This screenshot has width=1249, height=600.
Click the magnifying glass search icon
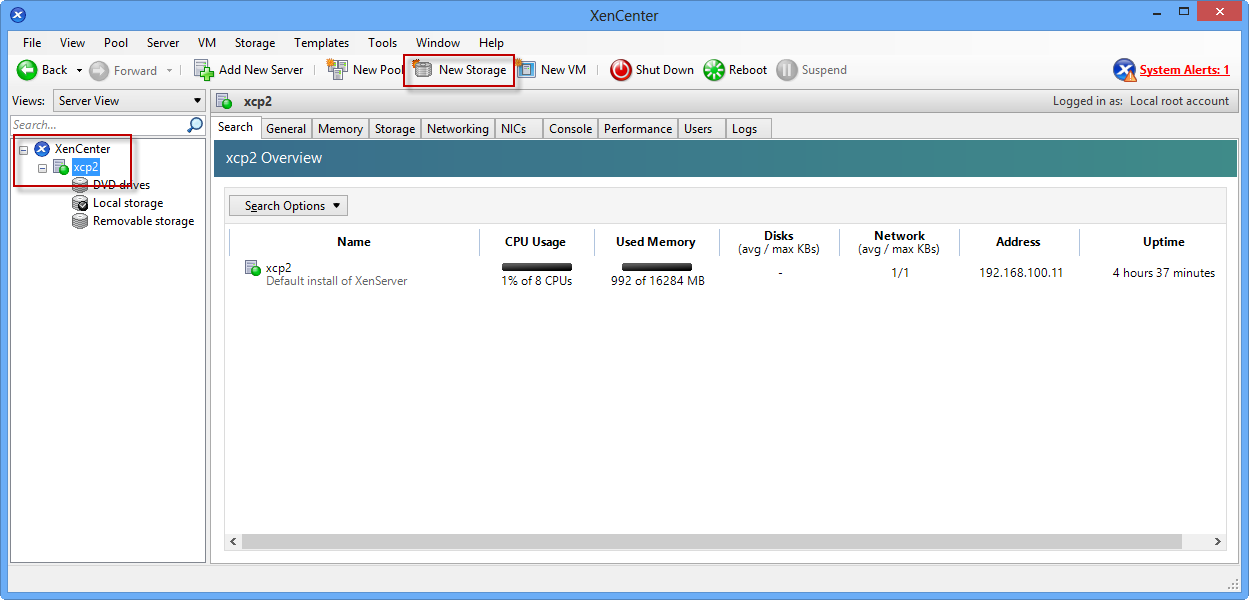pos(195,125)
